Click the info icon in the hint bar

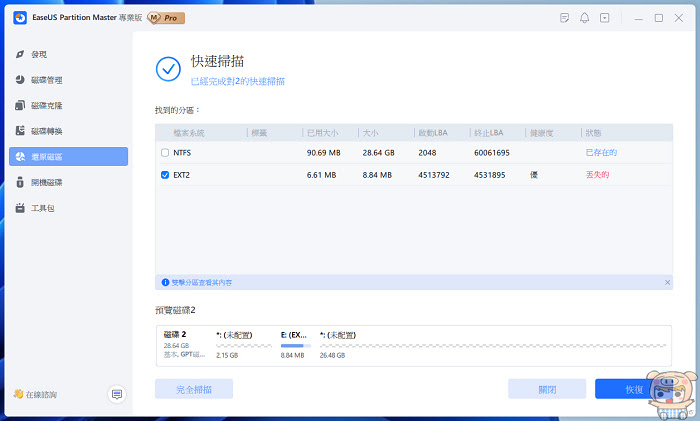(x=165, y=283)
